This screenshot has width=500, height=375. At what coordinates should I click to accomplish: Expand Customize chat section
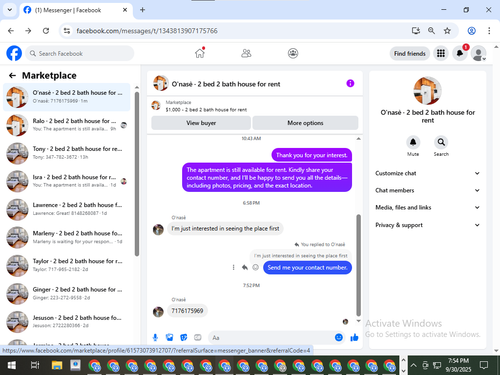(x=428, y=173)
